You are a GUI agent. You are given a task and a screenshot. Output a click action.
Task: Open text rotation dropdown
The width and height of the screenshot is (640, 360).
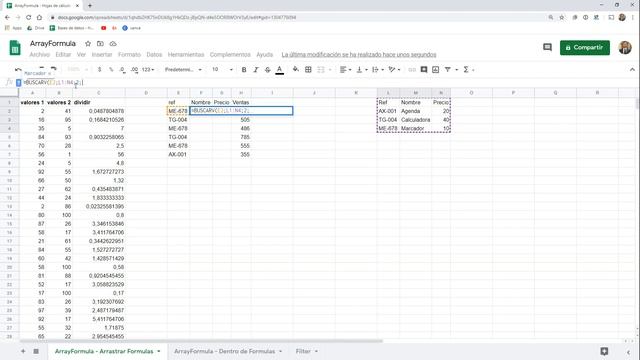tap(394, 70)
